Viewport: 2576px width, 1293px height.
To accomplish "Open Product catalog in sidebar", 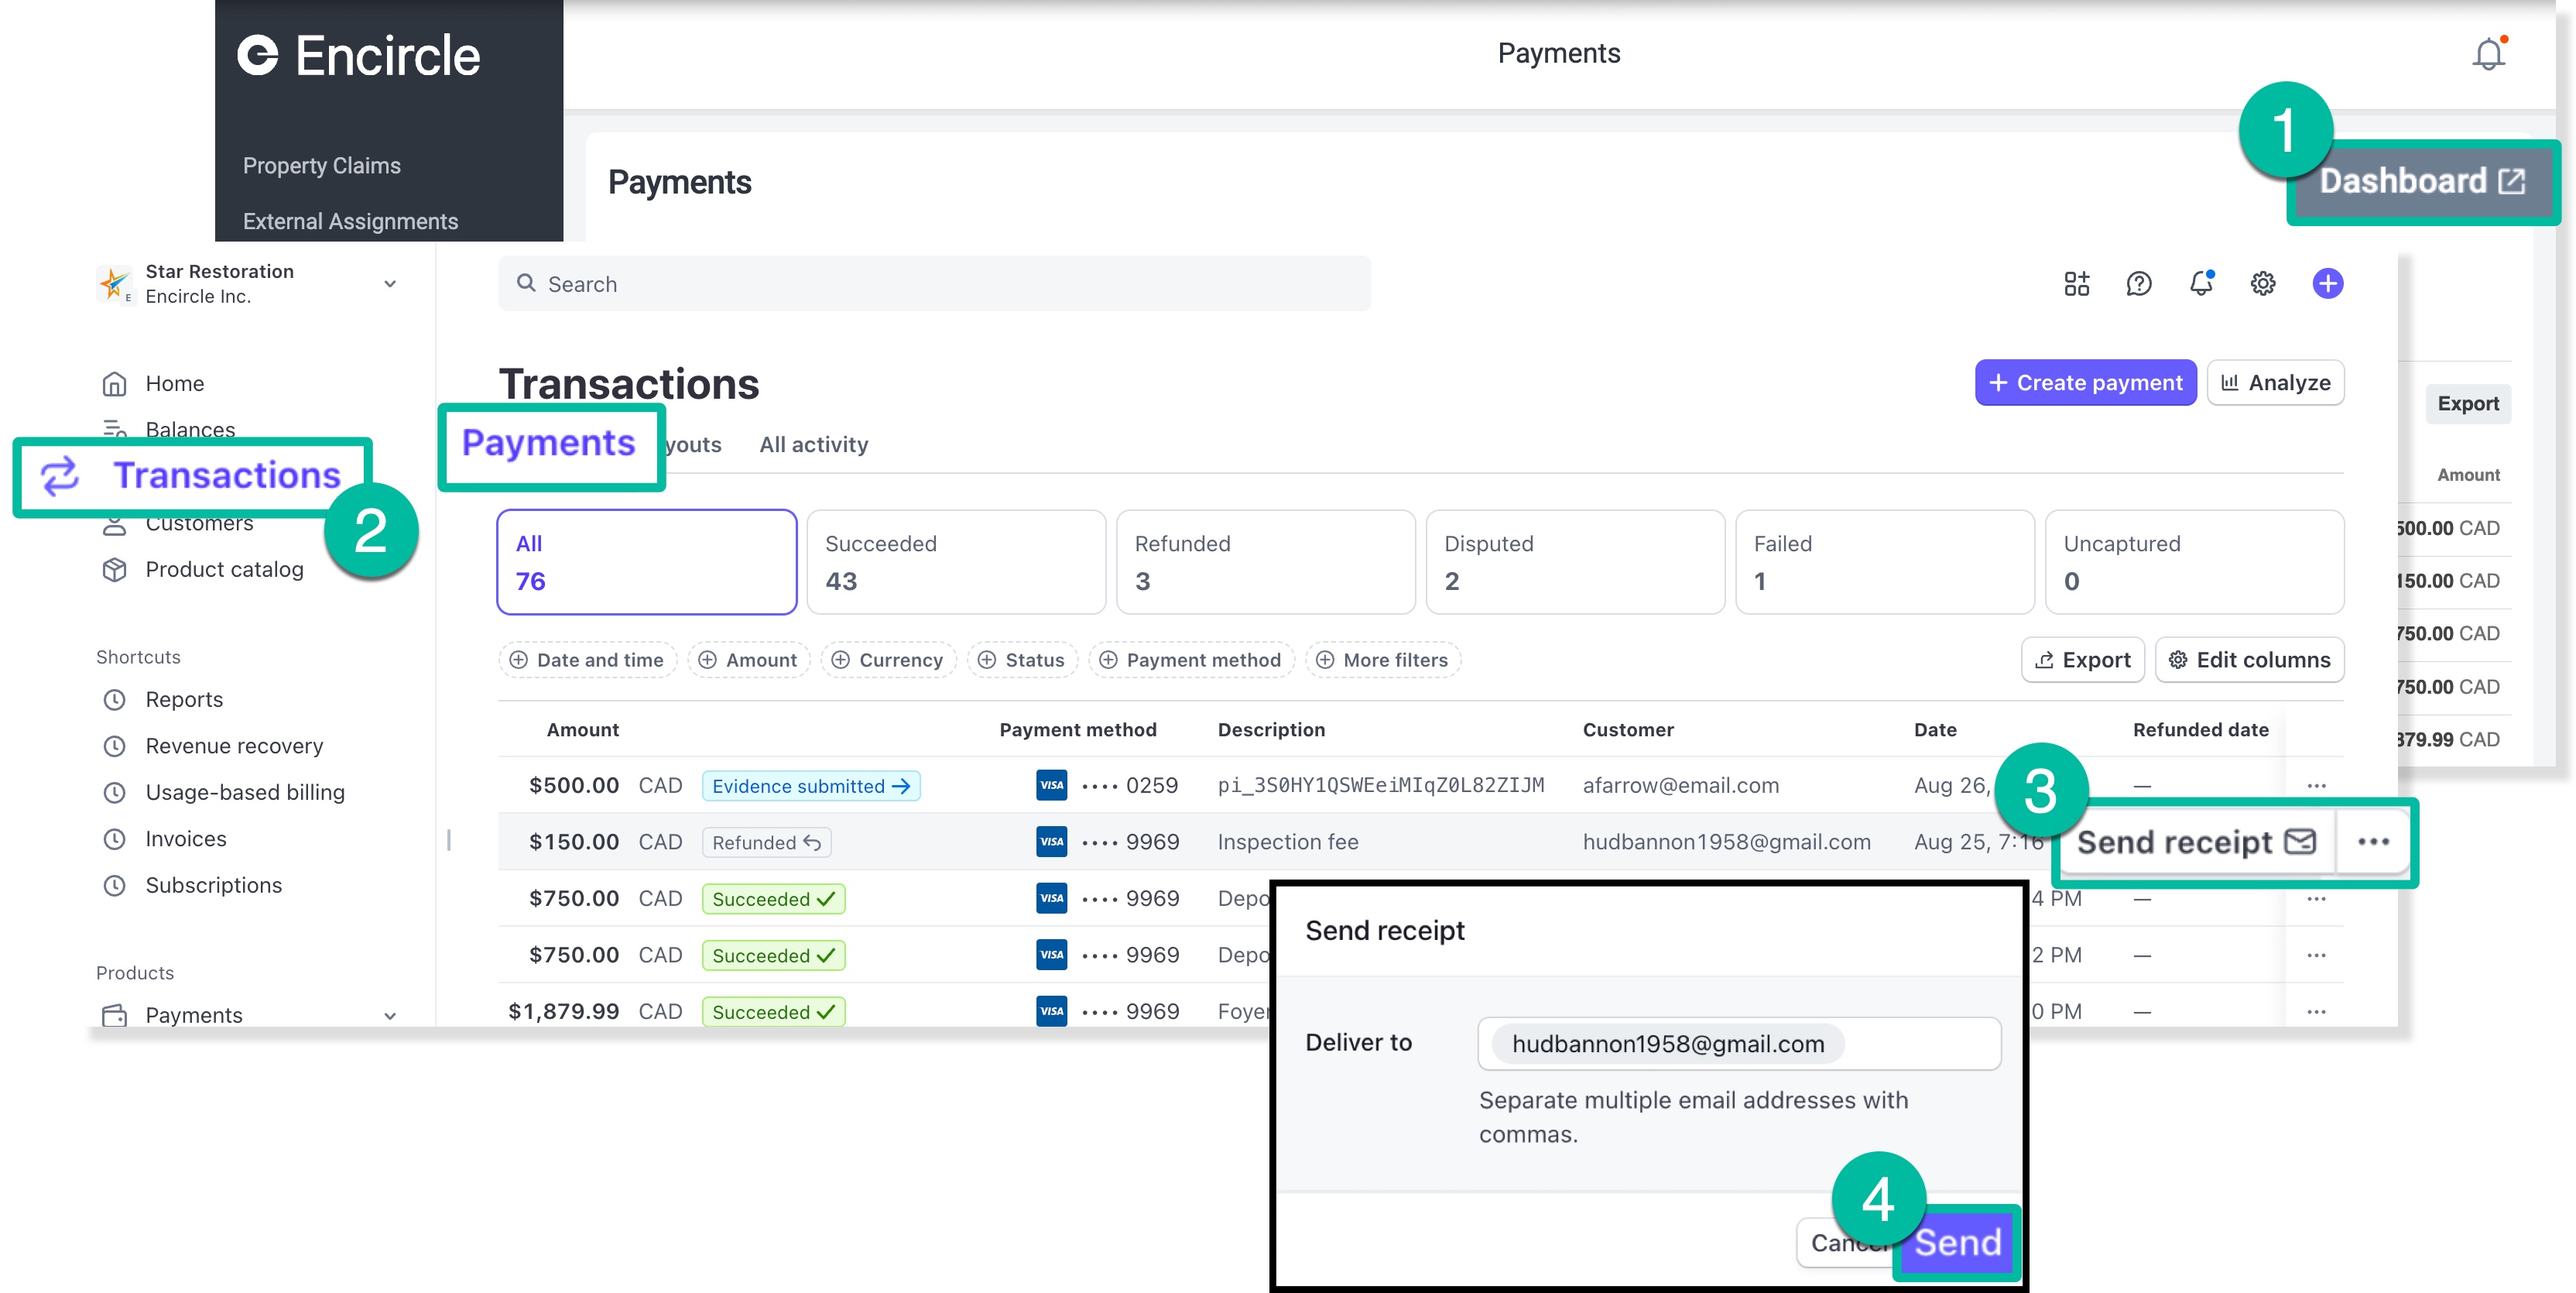I will [224, 569].
